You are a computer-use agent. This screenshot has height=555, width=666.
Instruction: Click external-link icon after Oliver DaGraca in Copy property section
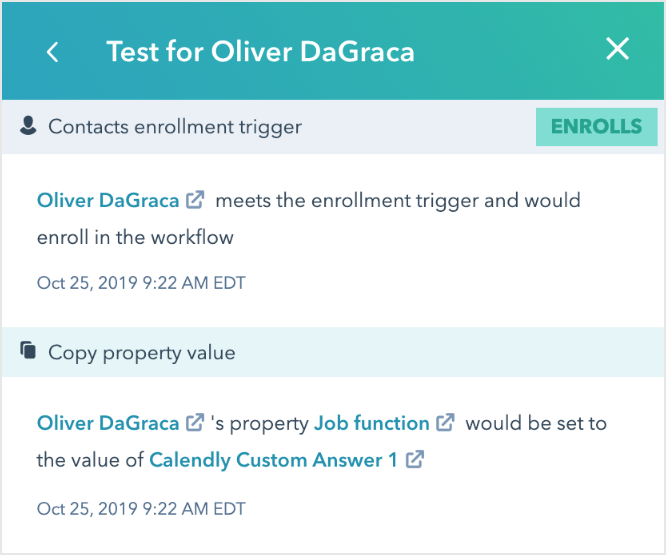click(196, 423)
